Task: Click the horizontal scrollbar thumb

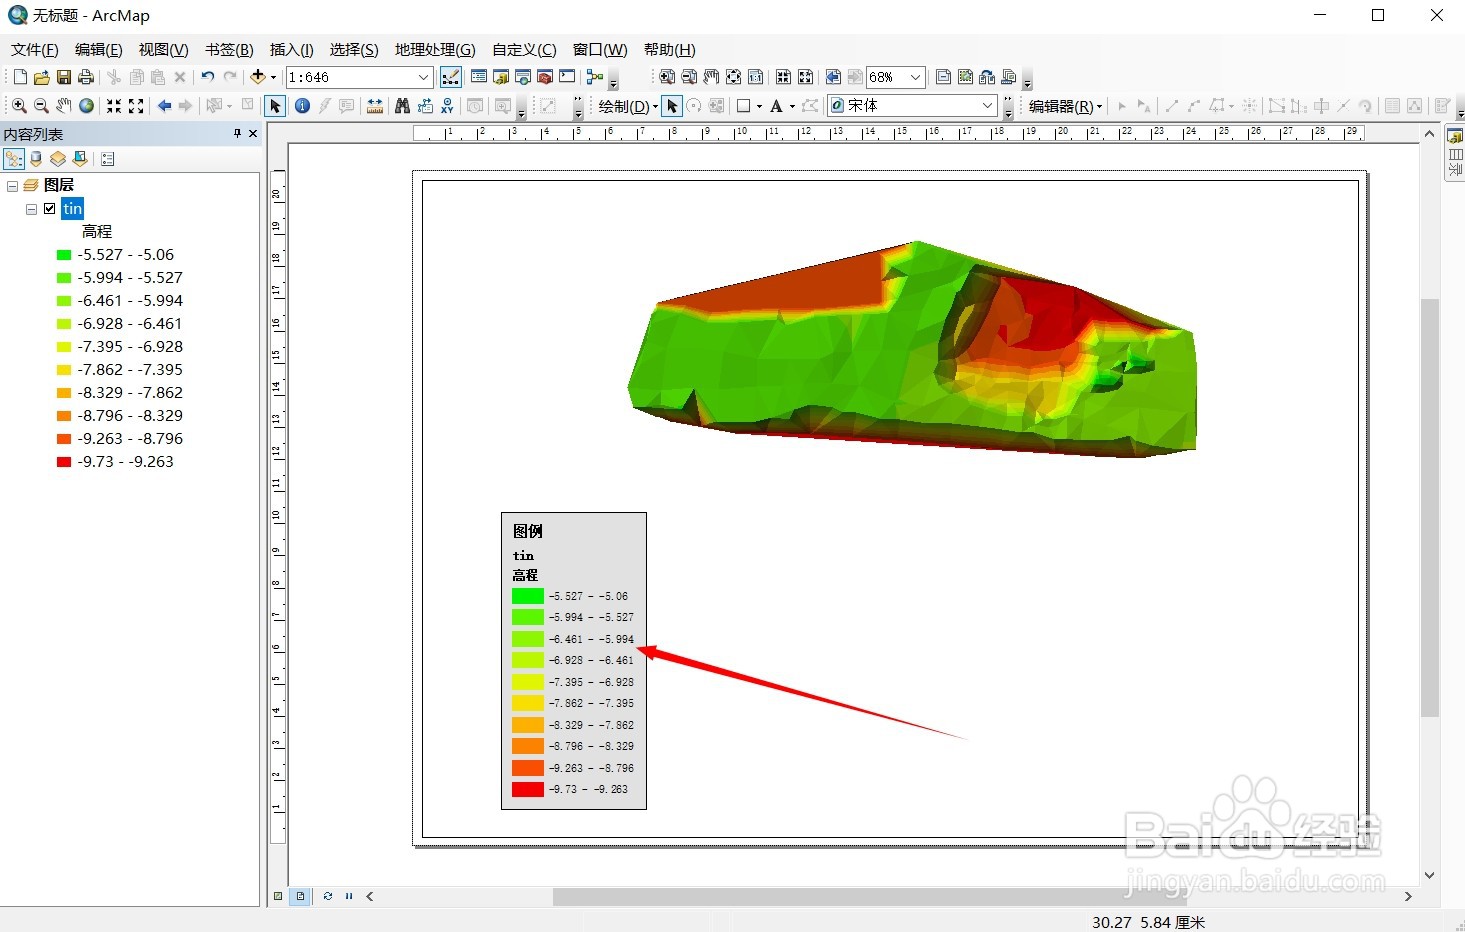Action: point(870,896)
